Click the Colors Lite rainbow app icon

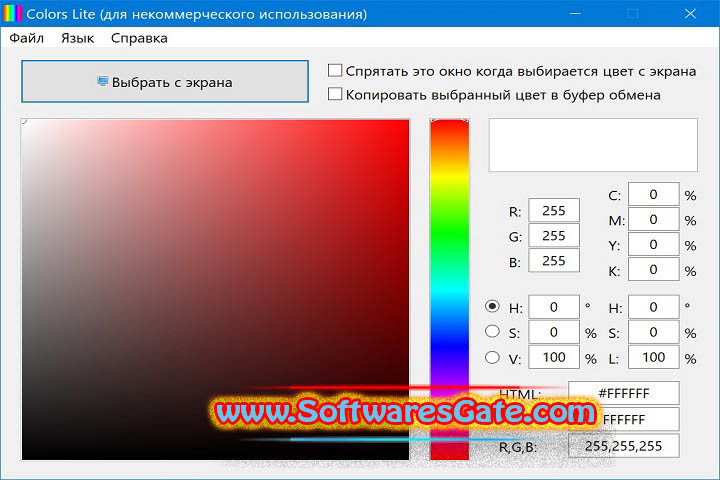[12, 13]
